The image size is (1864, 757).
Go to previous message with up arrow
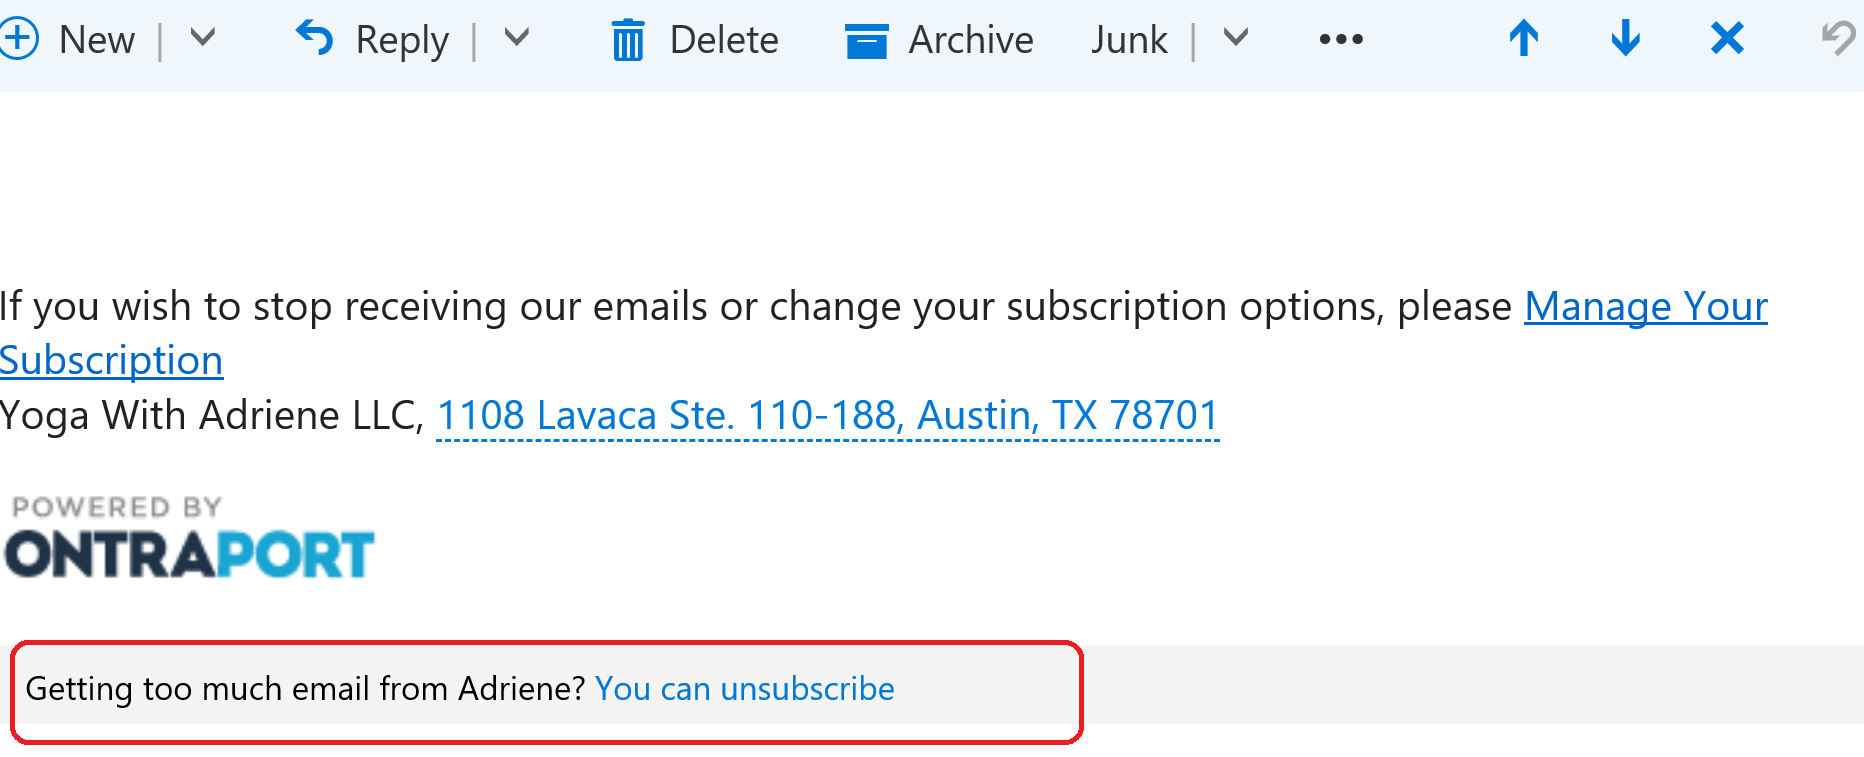tap(1524, 39)
